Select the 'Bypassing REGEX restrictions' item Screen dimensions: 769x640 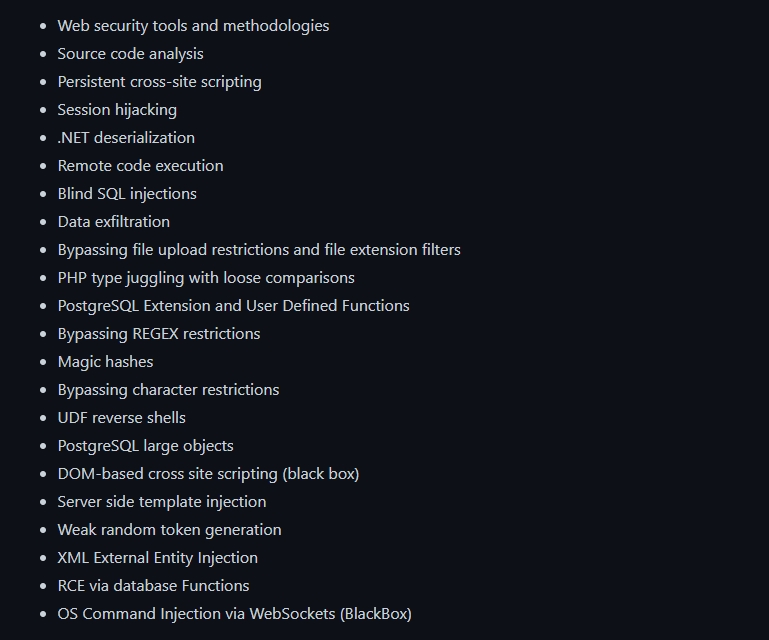pyautogui.click(x=159, y=333)
